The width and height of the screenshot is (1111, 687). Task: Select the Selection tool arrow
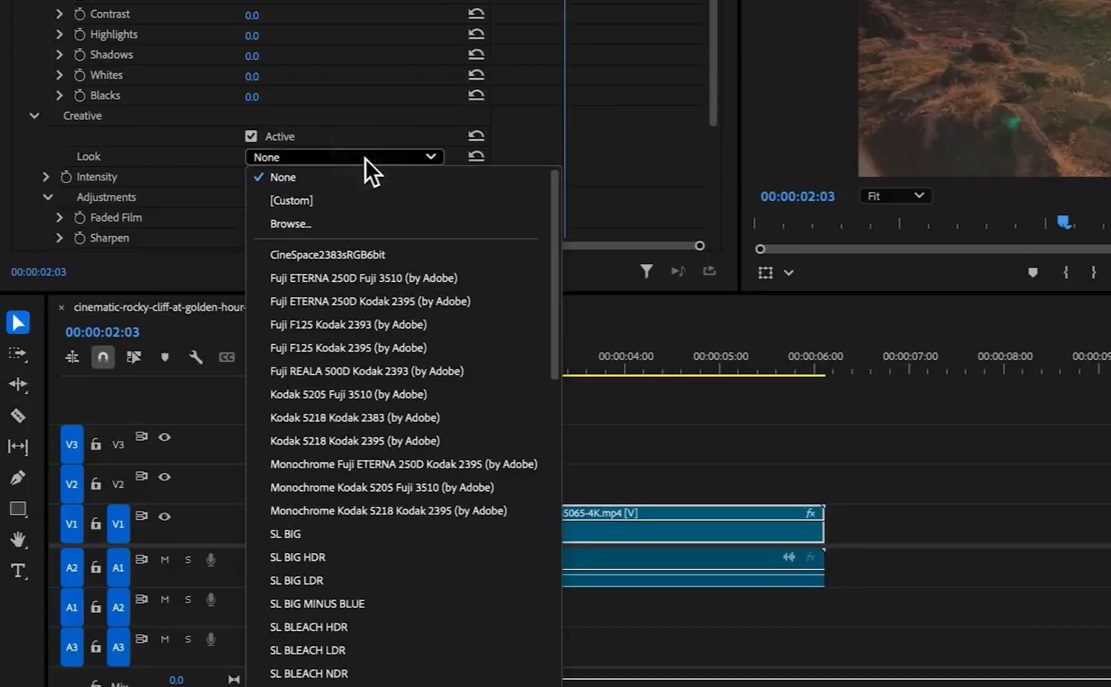point(18,322)
